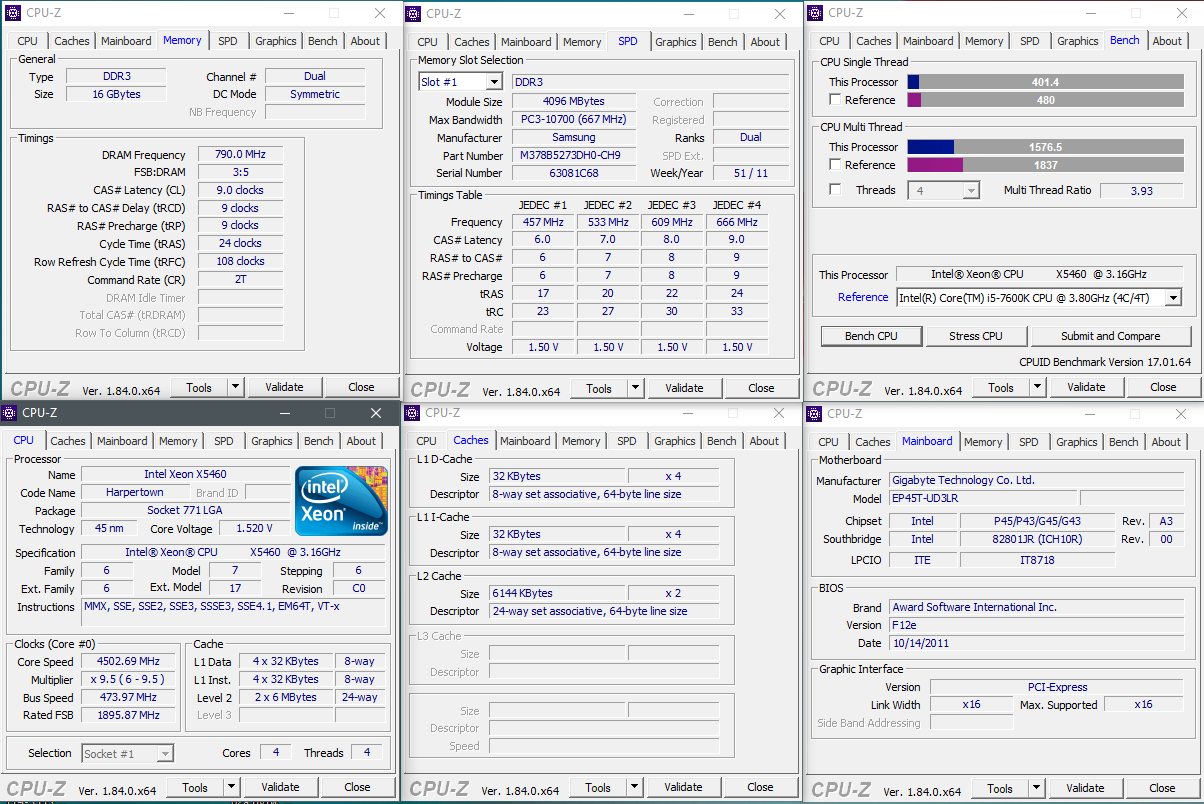Click Reference single thread bar showing 480

(1044, 100)
